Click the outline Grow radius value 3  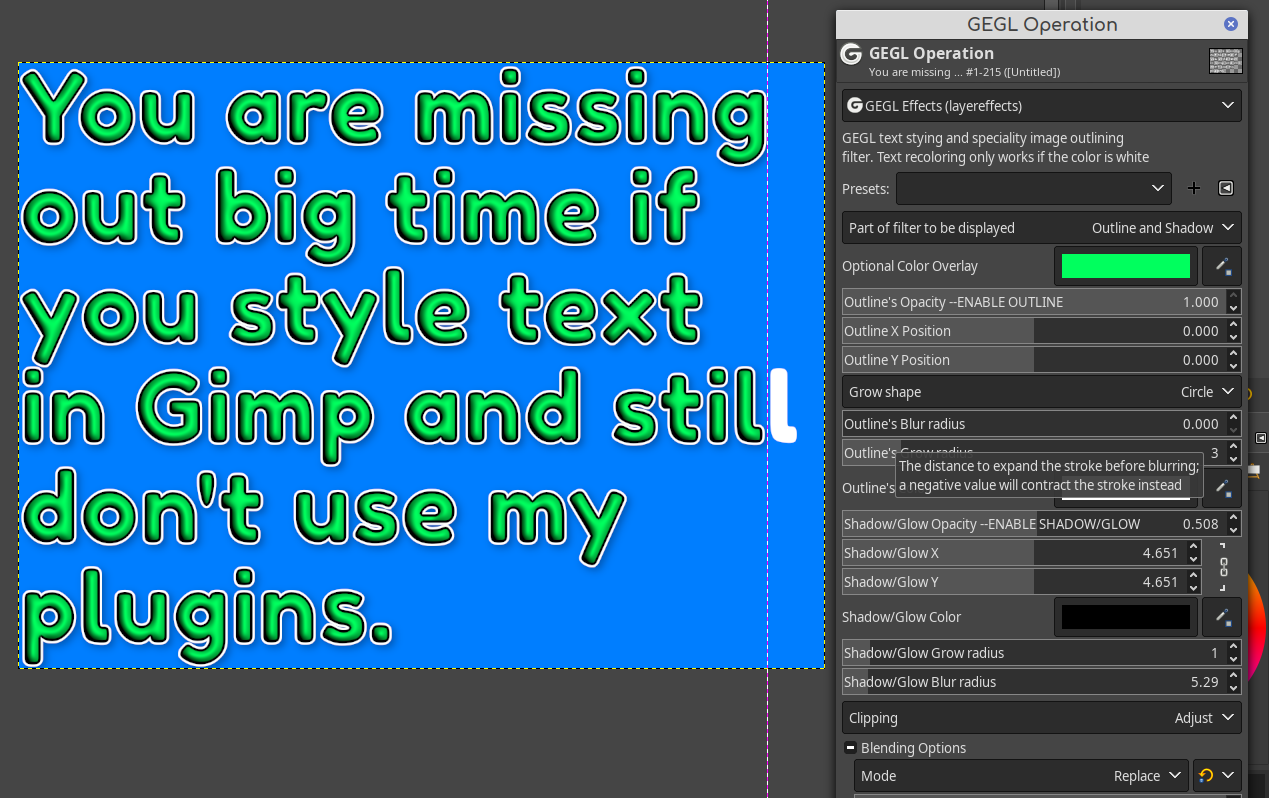coord(1214,453)
